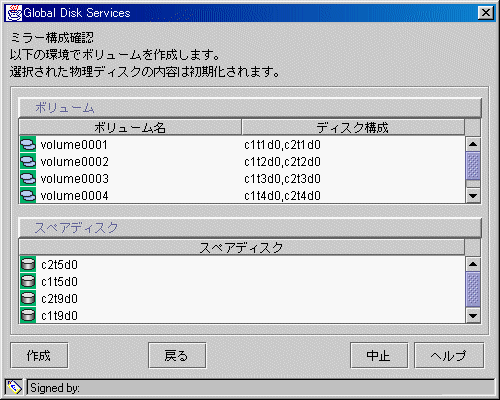Click the volume list scrollbar thumb

[473, 166]
